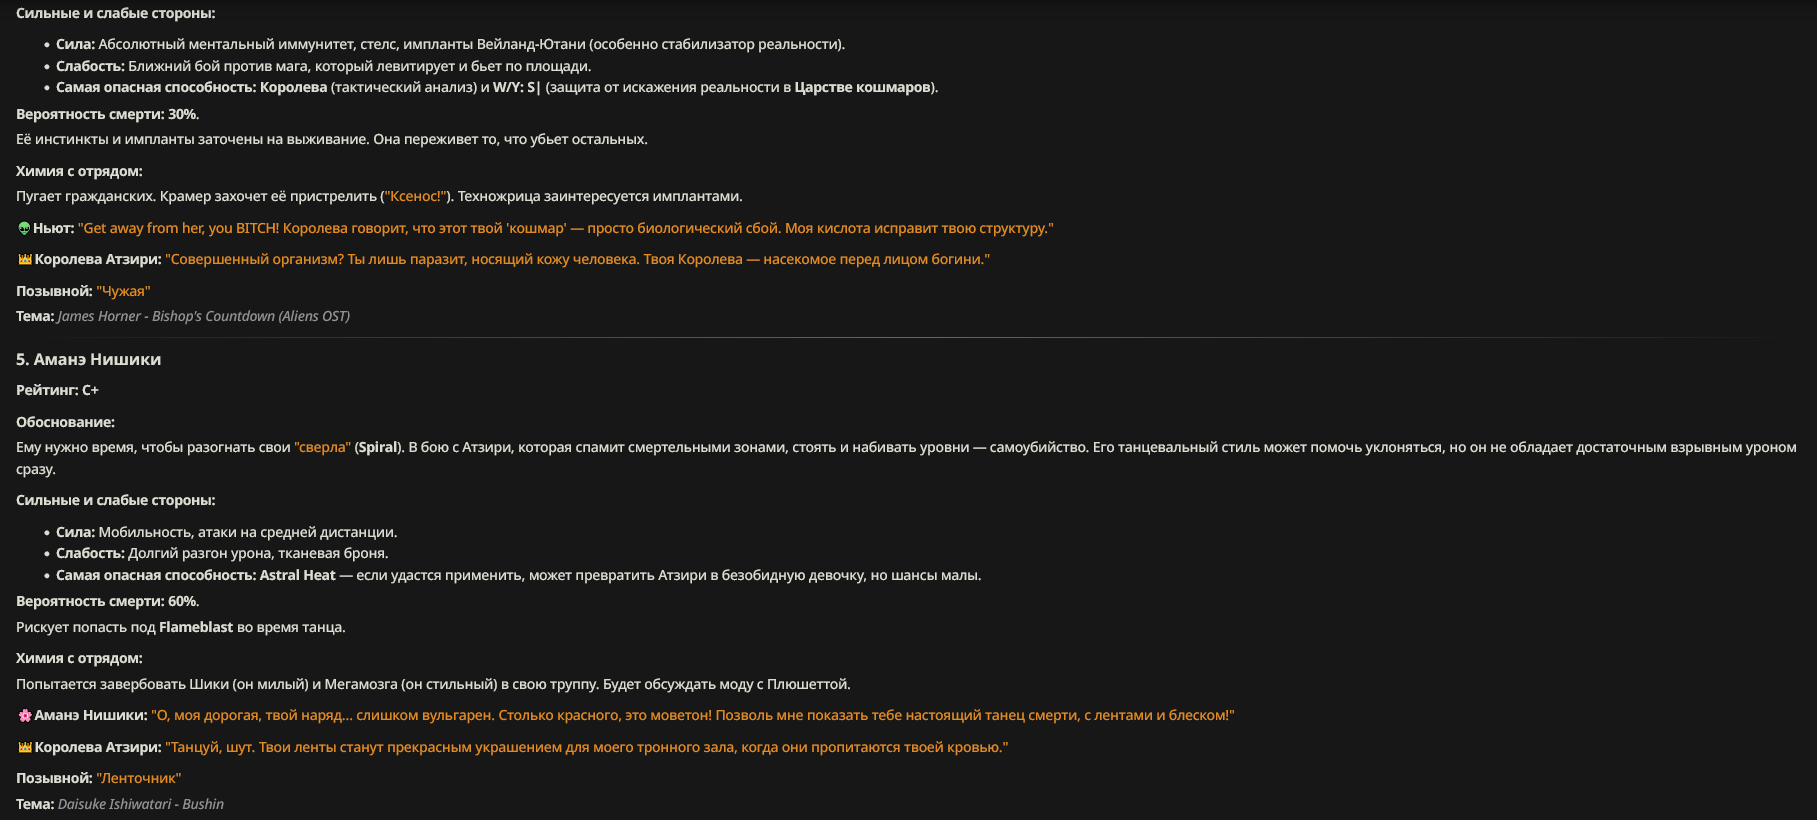Click the orange "сверла" text
Screen dimensions: 1817x820
pos(322,448)
